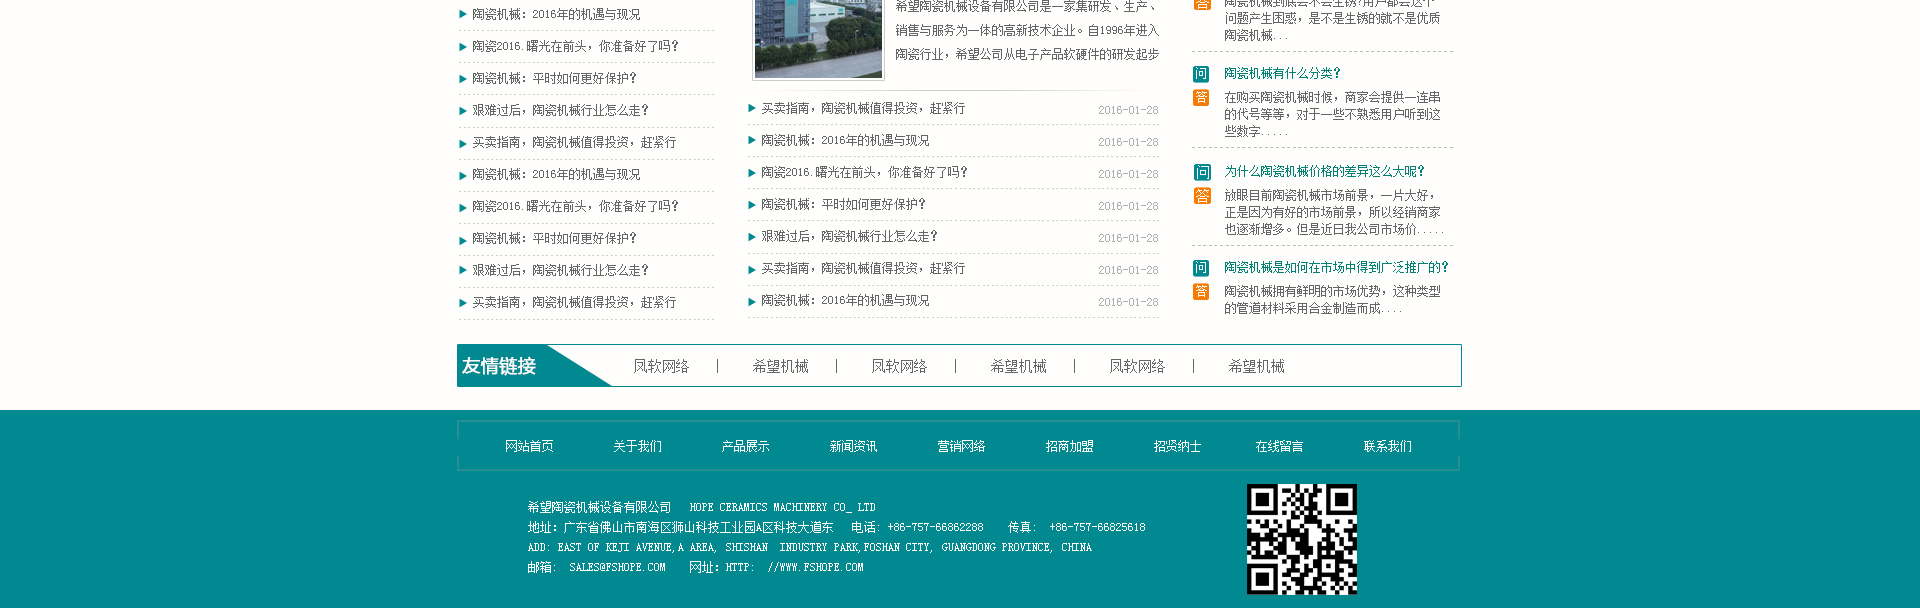Click the last 希望机械 link in 友情链接
This screenshot has height=608, width=1920.
pyautogui.click(x=1256, y=366)
